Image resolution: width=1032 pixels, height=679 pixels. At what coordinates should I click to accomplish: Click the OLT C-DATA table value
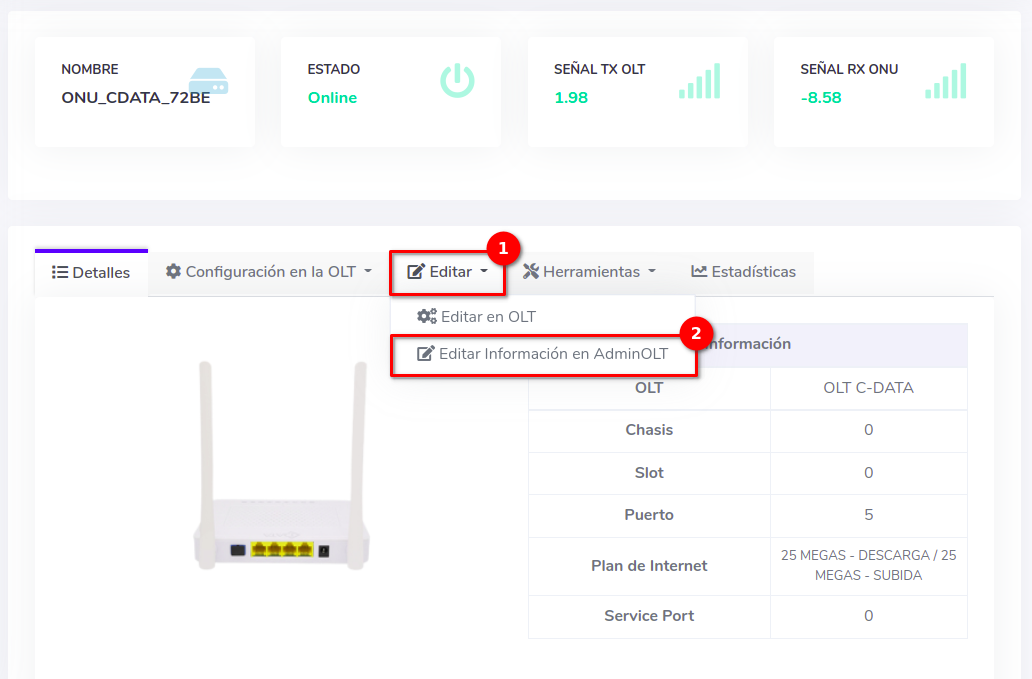click(868, 388)
